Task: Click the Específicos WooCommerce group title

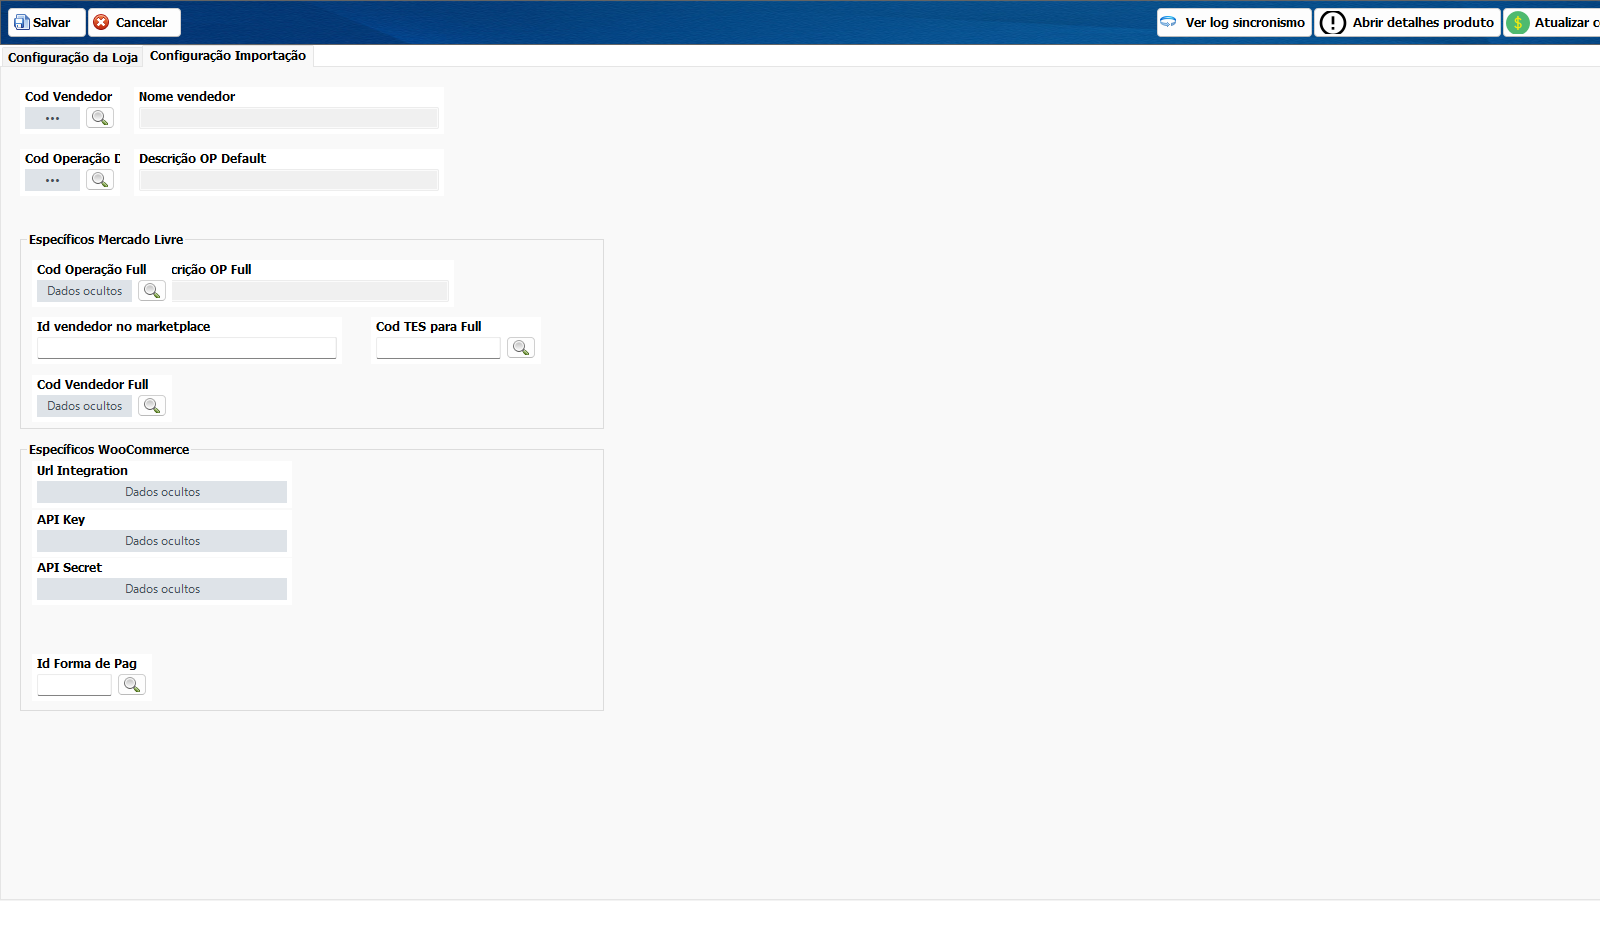Action: pyautogui.click(x=109, y=450)
